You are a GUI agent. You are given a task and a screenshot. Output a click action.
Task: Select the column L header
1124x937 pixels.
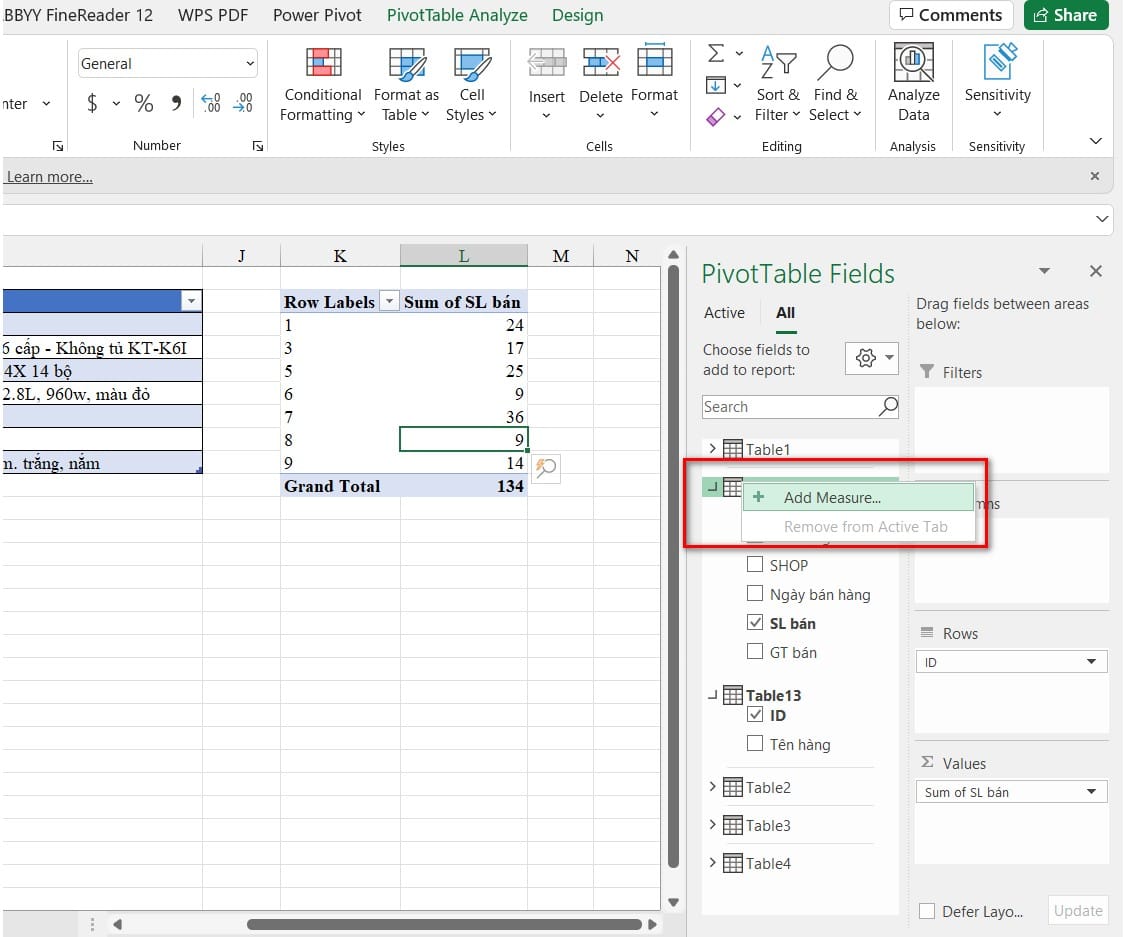[464, 256]
